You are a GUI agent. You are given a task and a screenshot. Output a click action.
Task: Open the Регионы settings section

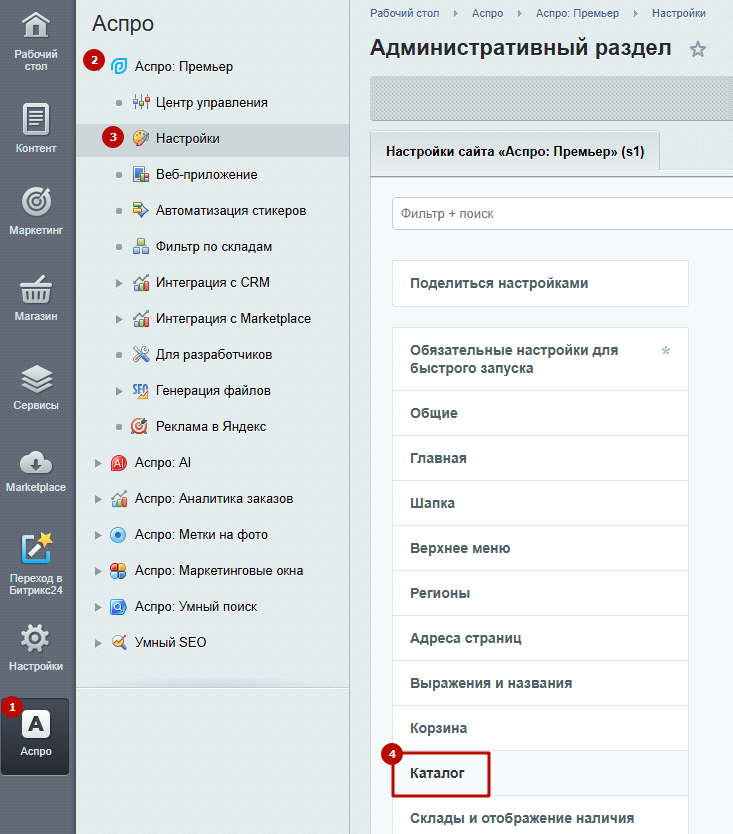pos(540,593)
